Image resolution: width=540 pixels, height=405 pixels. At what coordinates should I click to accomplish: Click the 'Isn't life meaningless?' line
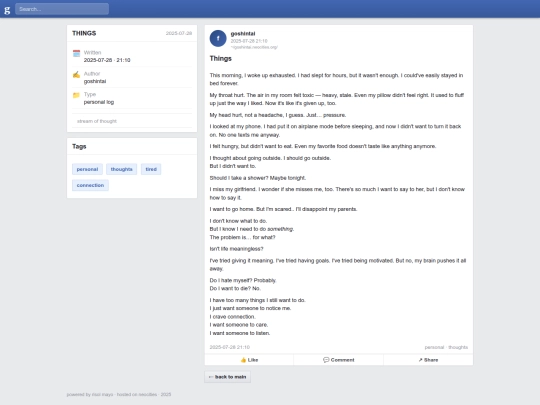point(236,249)
